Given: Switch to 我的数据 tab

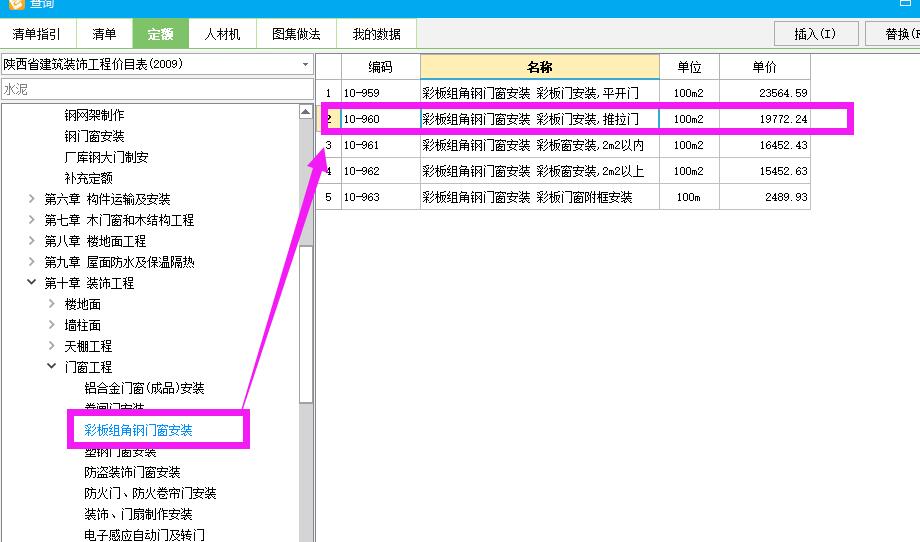Looking at the screenshot, I should point(376,34).
